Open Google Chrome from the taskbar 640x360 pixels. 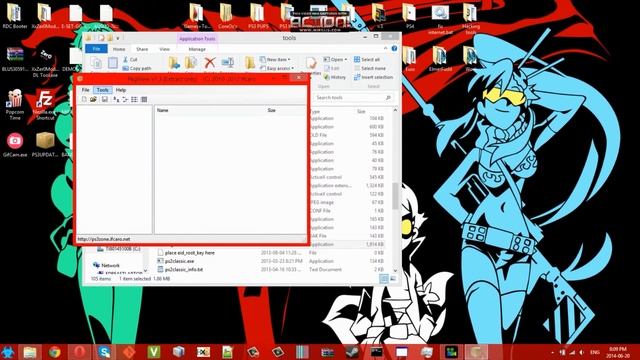[54, 352]
